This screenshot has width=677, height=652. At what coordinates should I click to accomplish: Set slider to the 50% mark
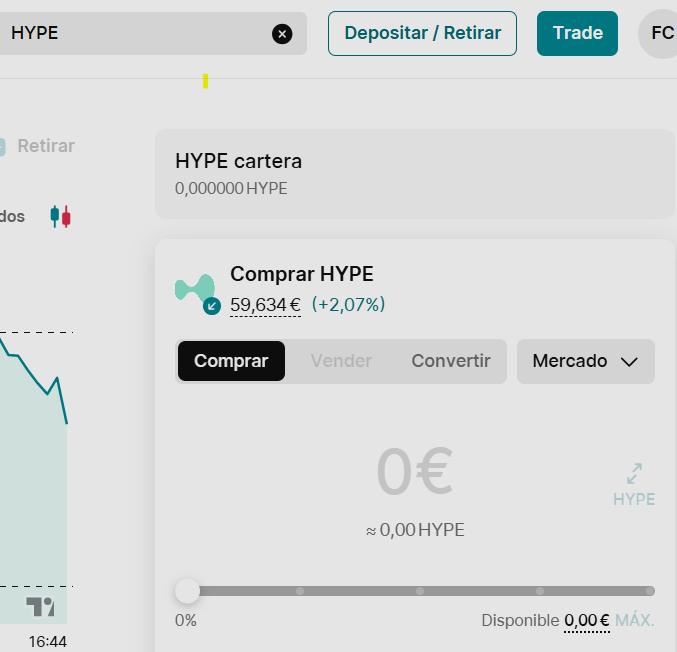[420, 591]
